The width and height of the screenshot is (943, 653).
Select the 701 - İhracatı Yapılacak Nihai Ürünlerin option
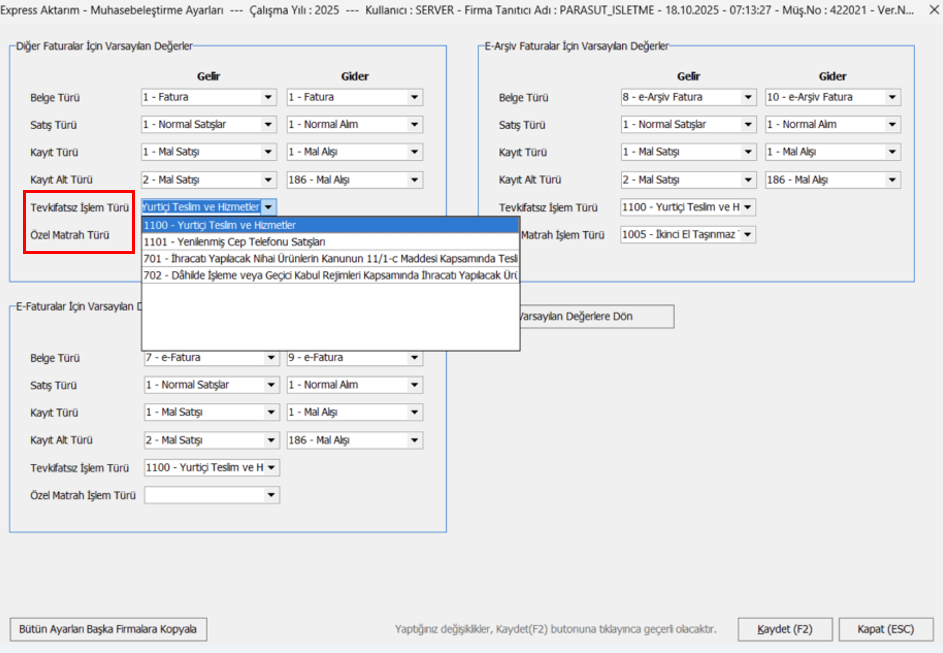click(x=330, y=259)
